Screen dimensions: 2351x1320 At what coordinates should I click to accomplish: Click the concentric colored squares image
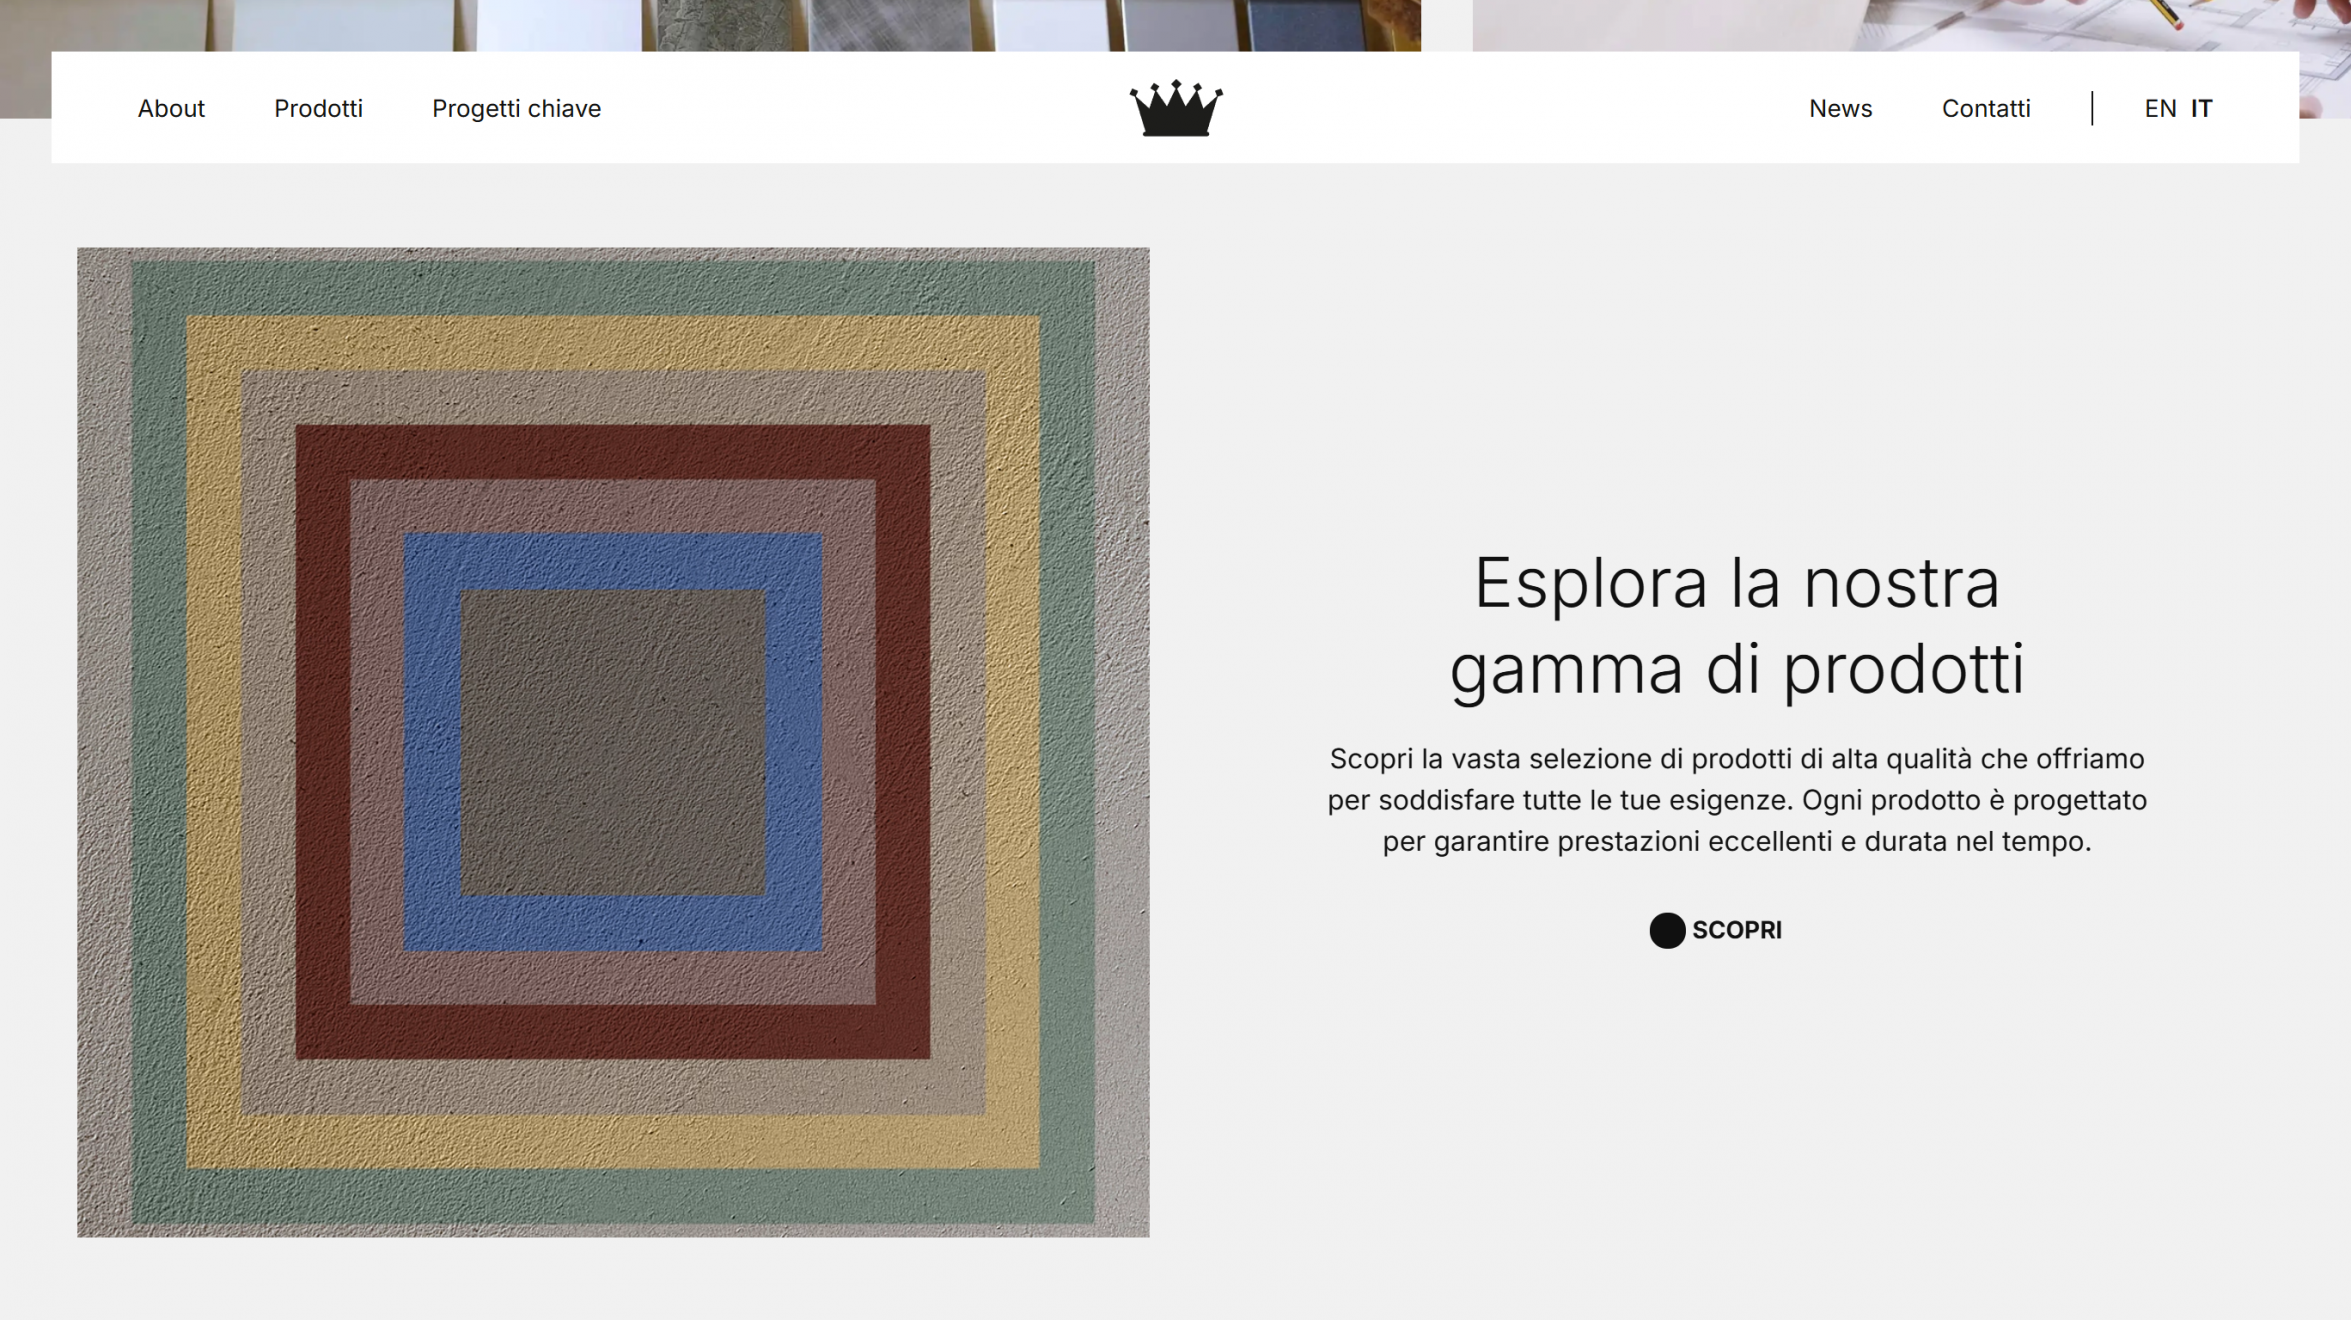pos(613,742)
